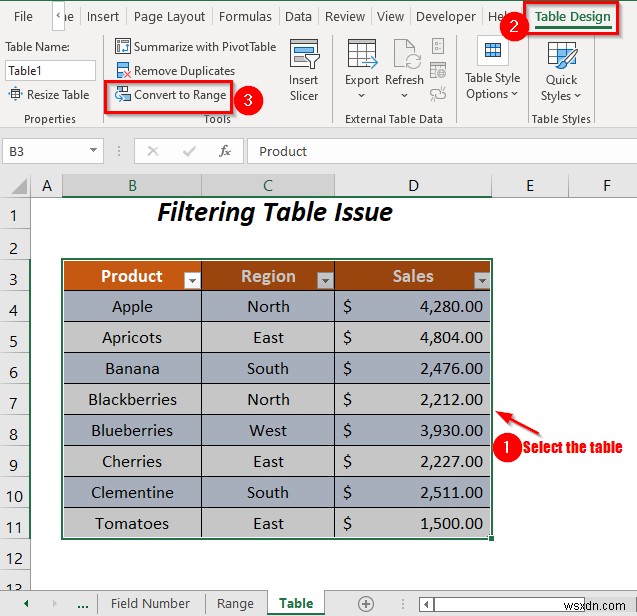Switch to the Range worksheet tab
This screenshot has width=637, height=616.
click(x=235, y=604)
